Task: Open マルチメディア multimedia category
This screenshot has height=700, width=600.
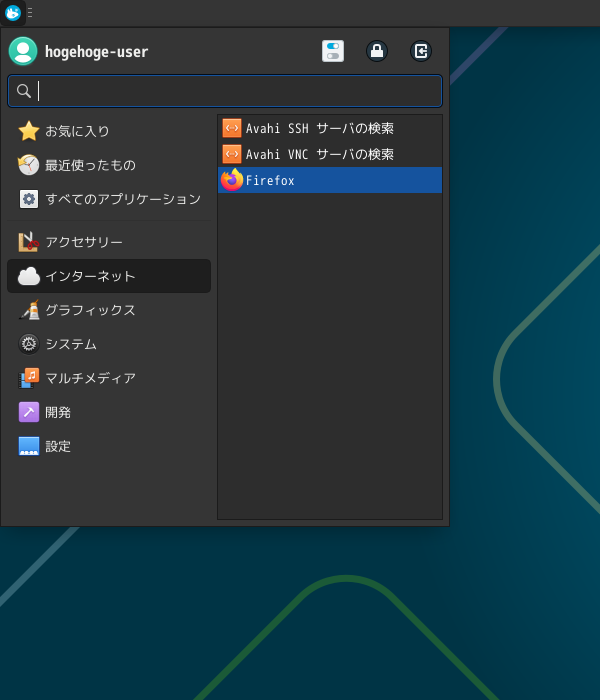Action: point(90,378)
